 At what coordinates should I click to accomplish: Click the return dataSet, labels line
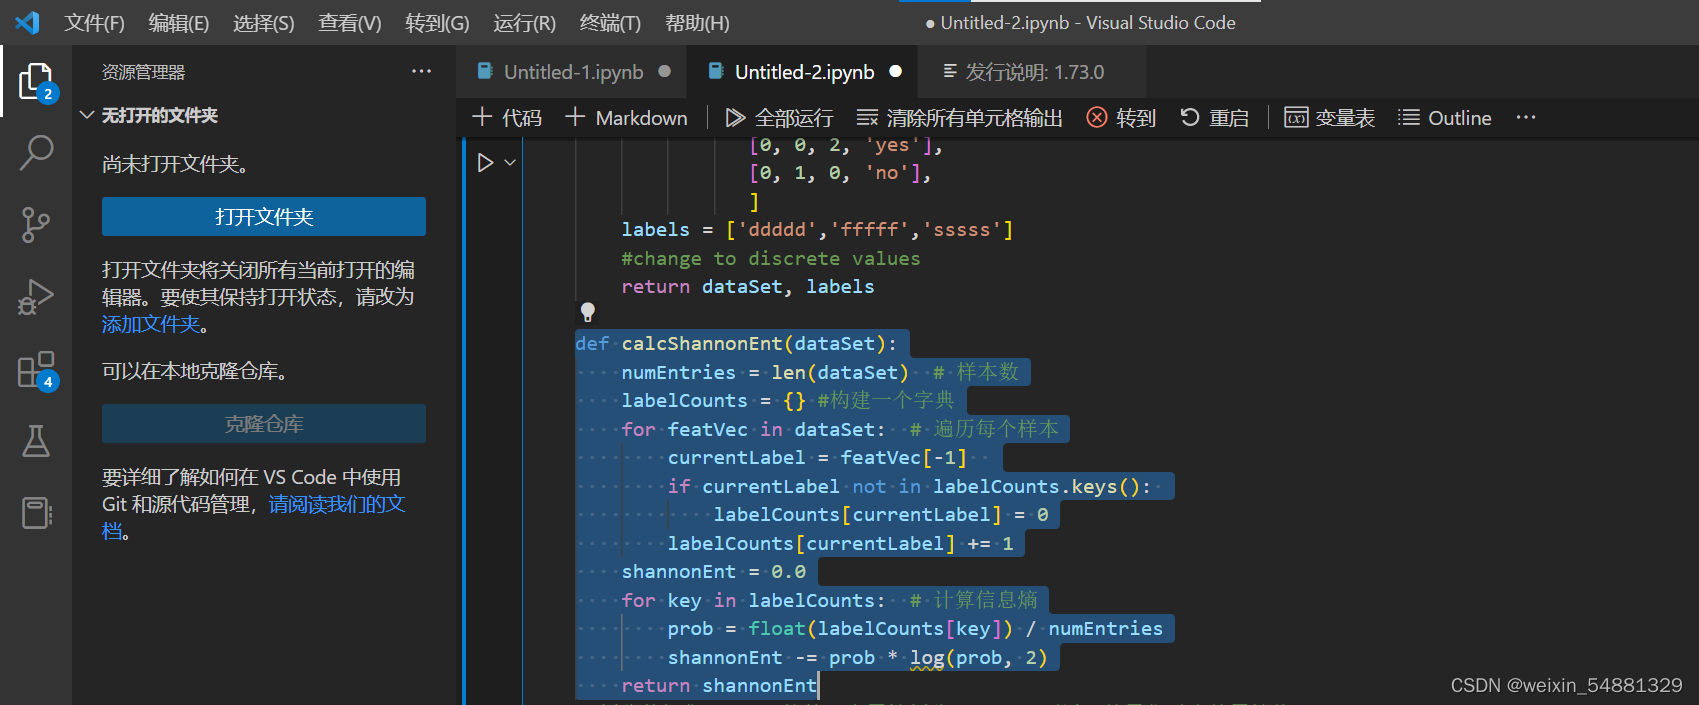pos(748,287)
